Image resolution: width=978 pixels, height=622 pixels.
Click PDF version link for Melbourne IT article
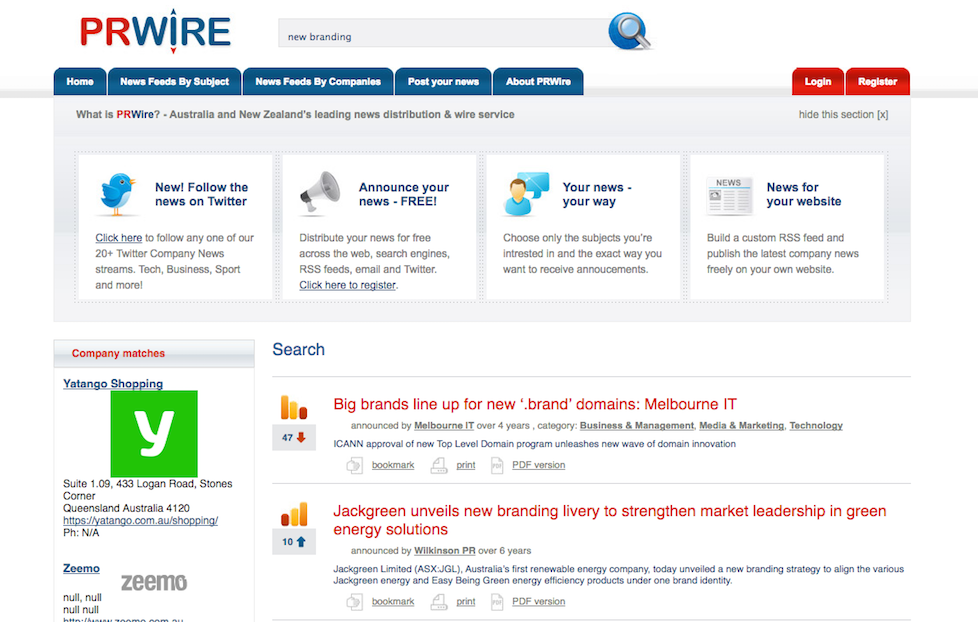pos(539,465)
